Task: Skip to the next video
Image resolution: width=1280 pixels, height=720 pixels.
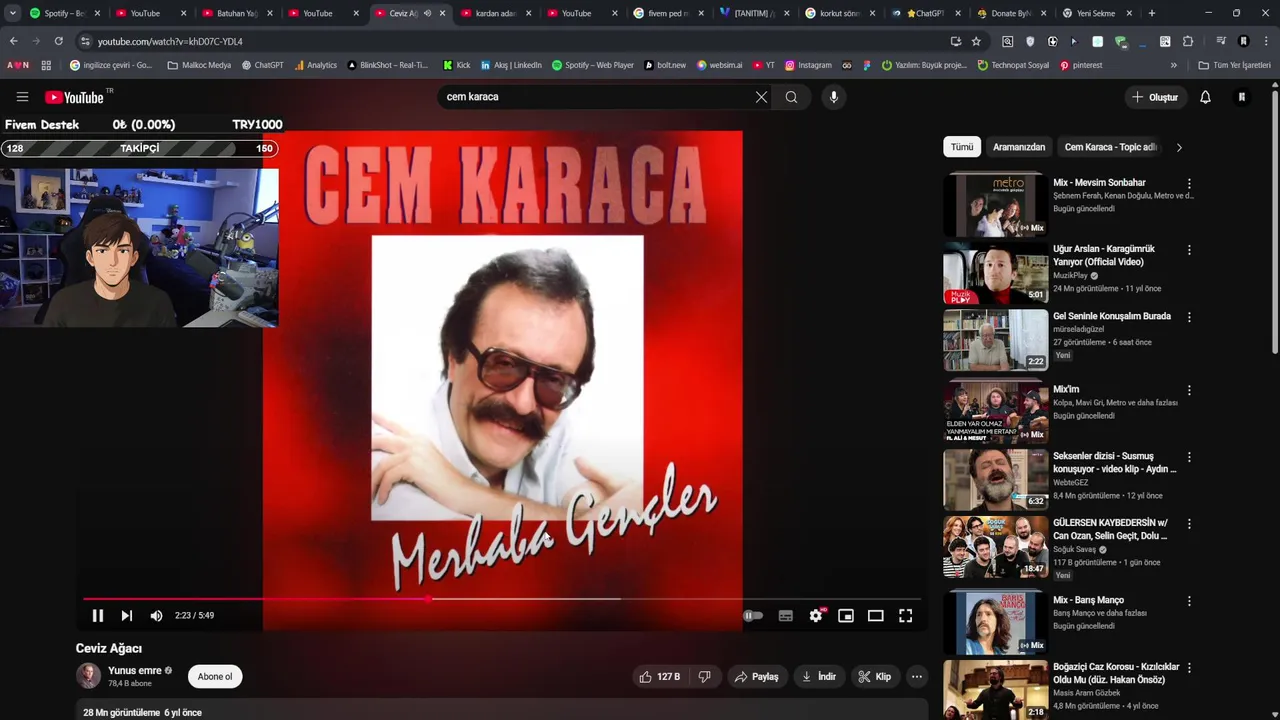Action: 126,616
